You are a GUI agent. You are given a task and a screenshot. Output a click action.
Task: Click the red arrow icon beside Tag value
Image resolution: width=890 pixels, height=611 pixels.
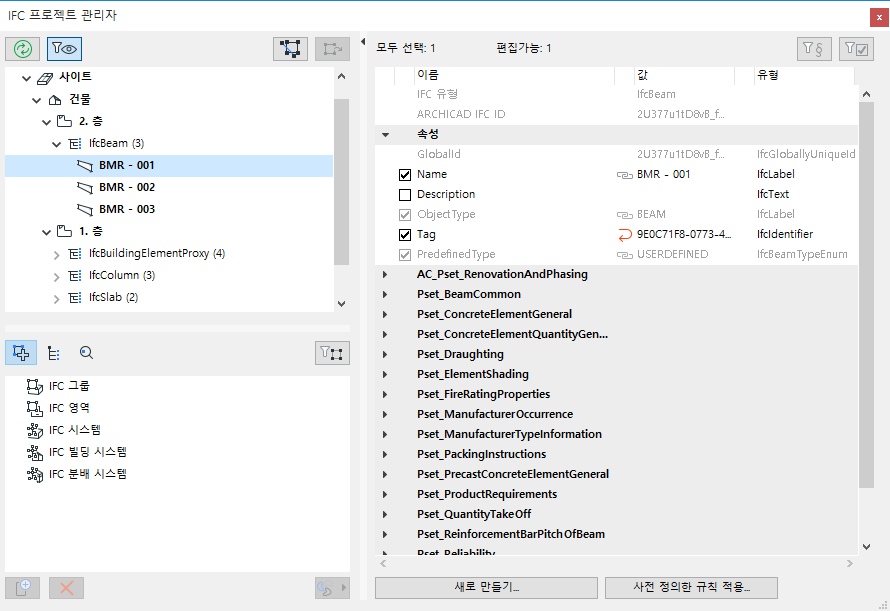coord(624,235)
